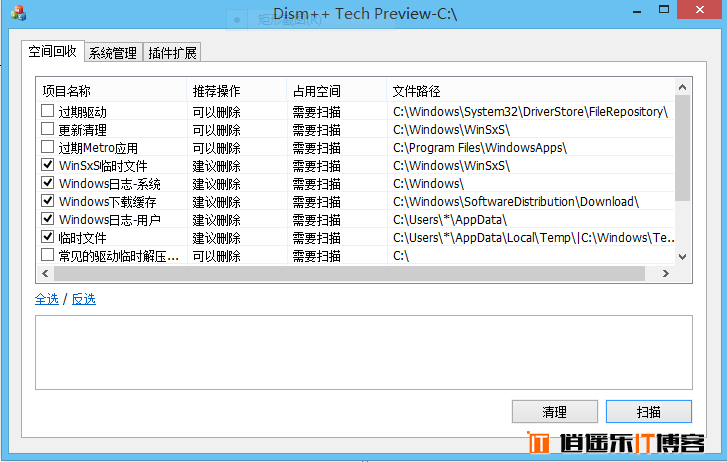Screen dimensions: 727x462
Task: Click 建议删除 in the 临时文件 row
Action: point(217,238)
